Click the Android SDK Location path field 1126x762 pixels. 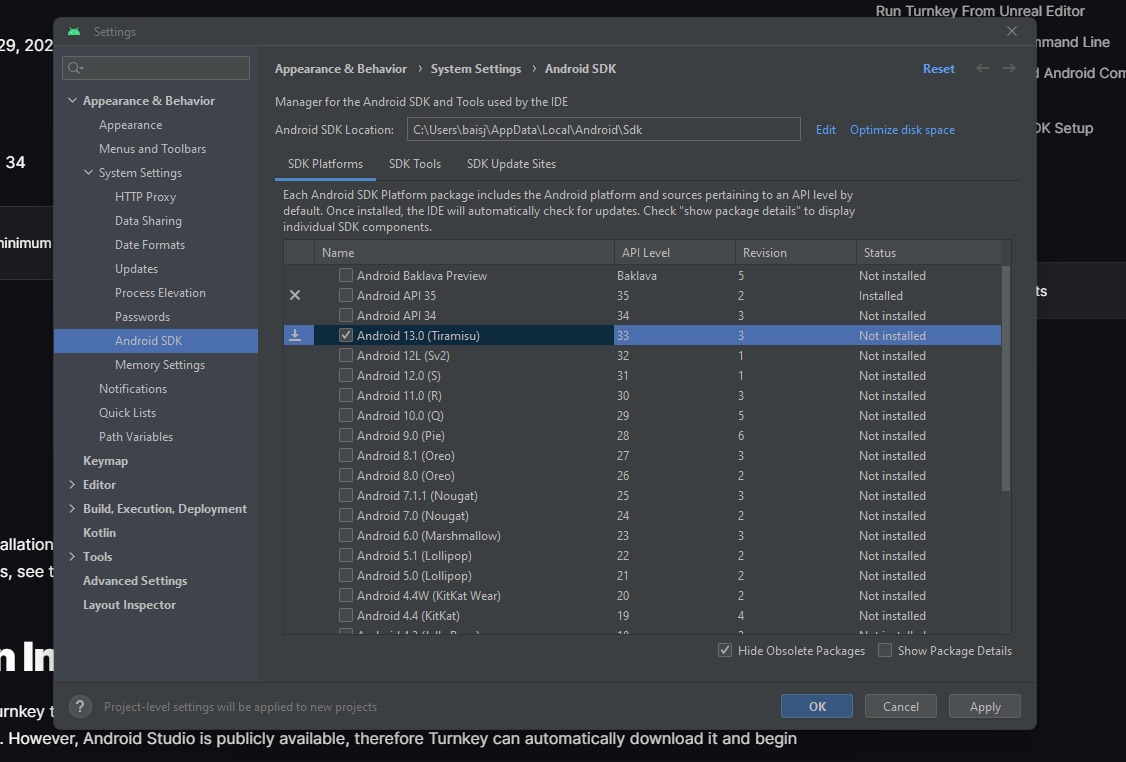[604, 129]
